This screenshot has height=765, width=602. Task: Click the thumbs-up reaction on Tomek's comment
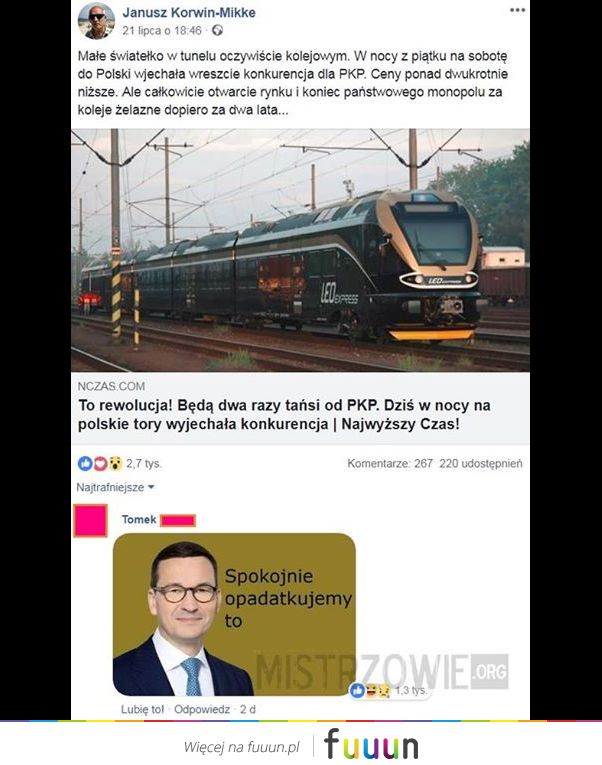pyautogui.click(x=358, y=690)
